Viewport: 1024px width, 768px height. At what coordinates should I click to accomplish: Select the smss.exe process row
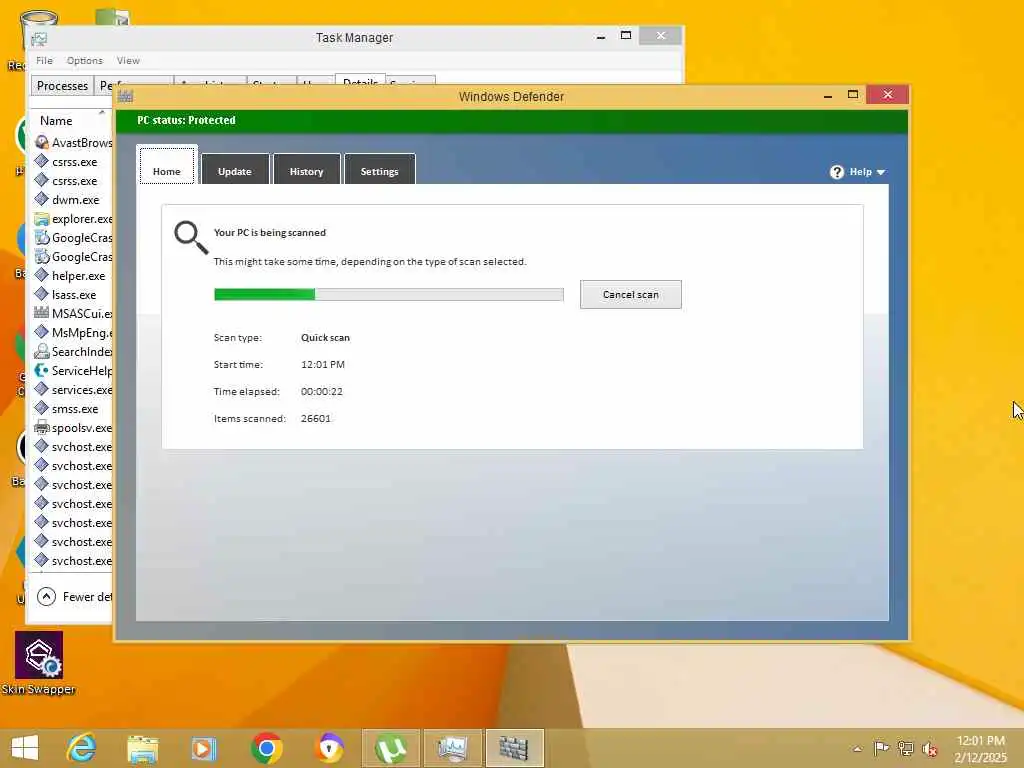point(72,409)
